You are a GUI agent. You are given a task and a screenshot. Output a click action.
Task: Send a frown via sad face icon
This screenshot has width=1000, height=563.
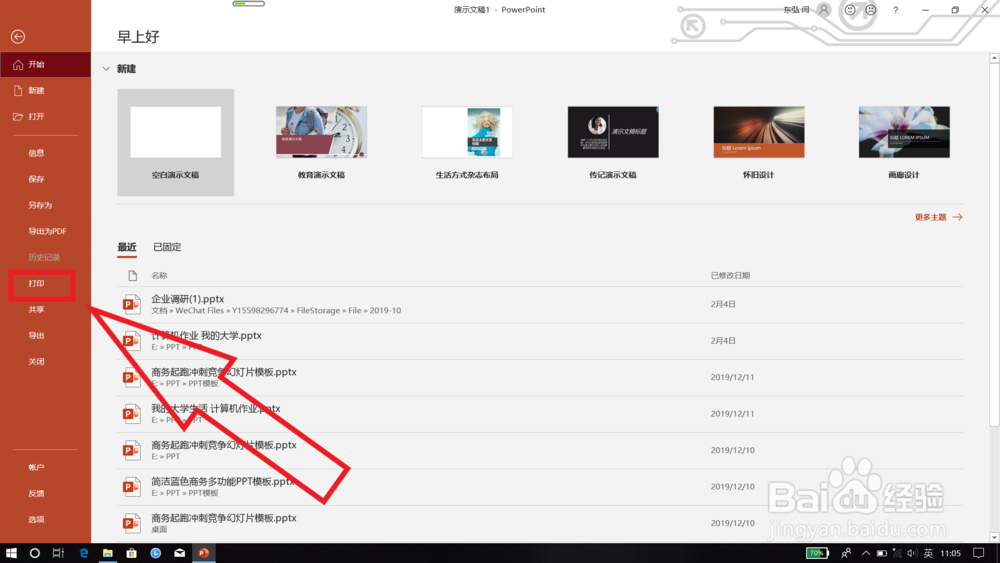point(871,10)
